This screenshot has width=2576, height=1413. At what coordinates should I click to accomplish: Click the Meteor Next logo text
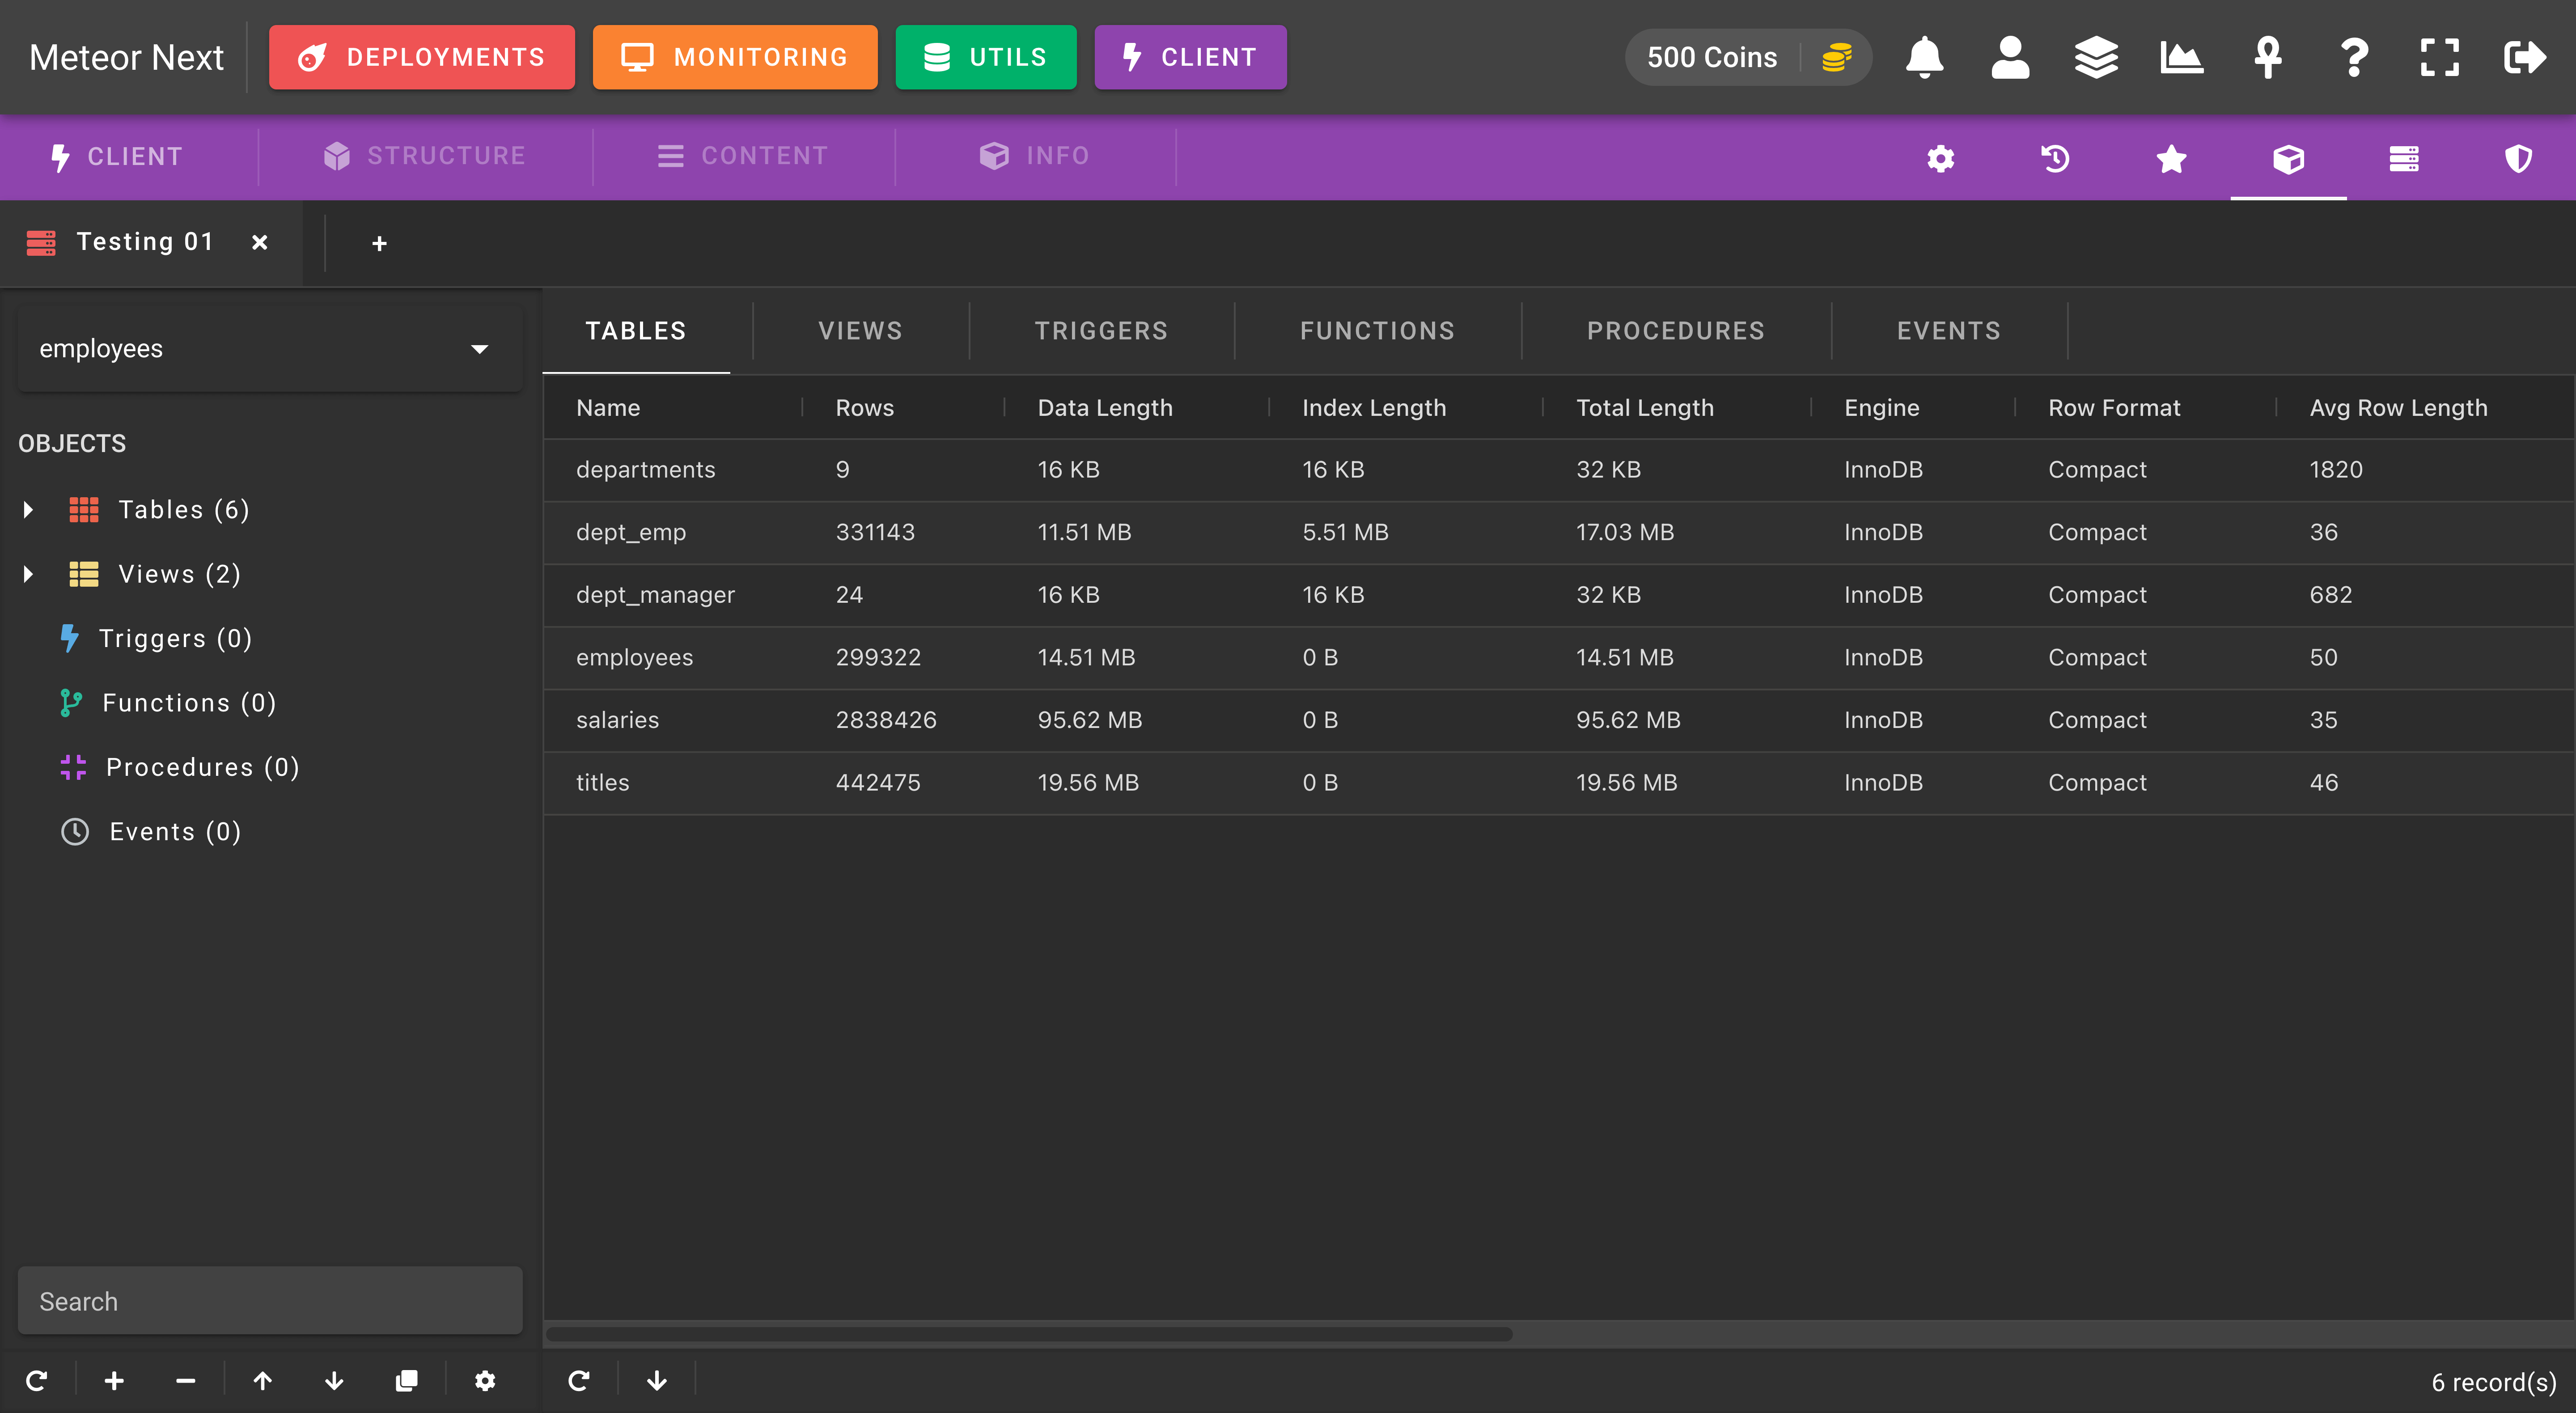click(x=126, y=57)
